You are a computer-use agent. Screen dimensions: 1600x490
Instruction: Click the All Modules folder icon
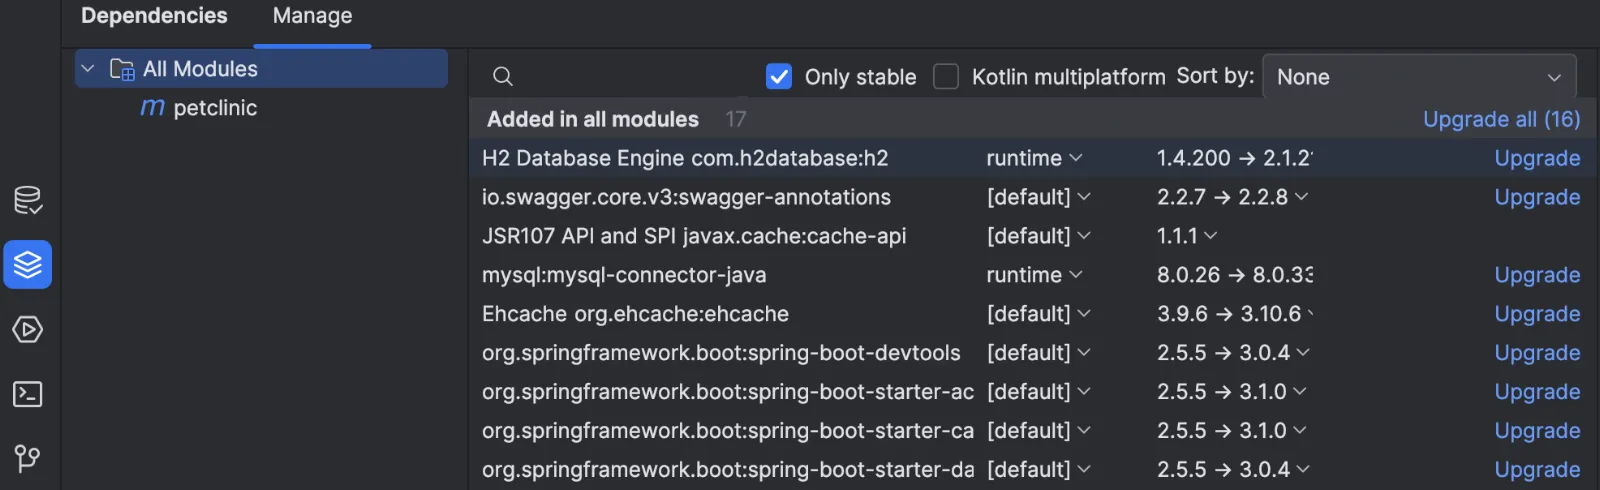[x=122, y=69]
